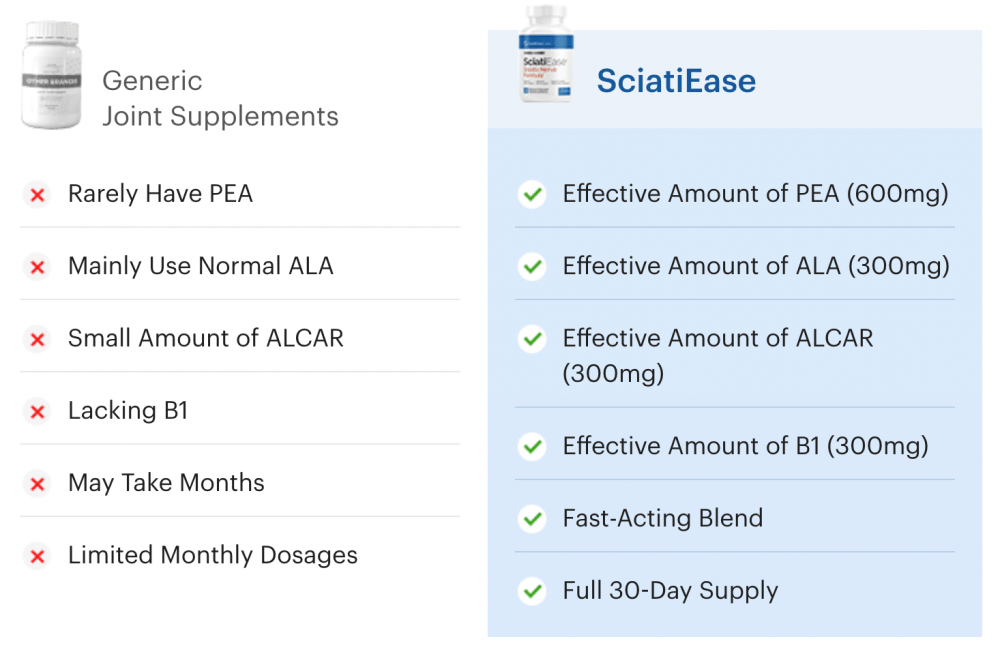Image resolution: width=1000 pixels, height=652 pixels.
Task: Click the red X beside Rarely Have PEA
Action: tap(38, 195)
